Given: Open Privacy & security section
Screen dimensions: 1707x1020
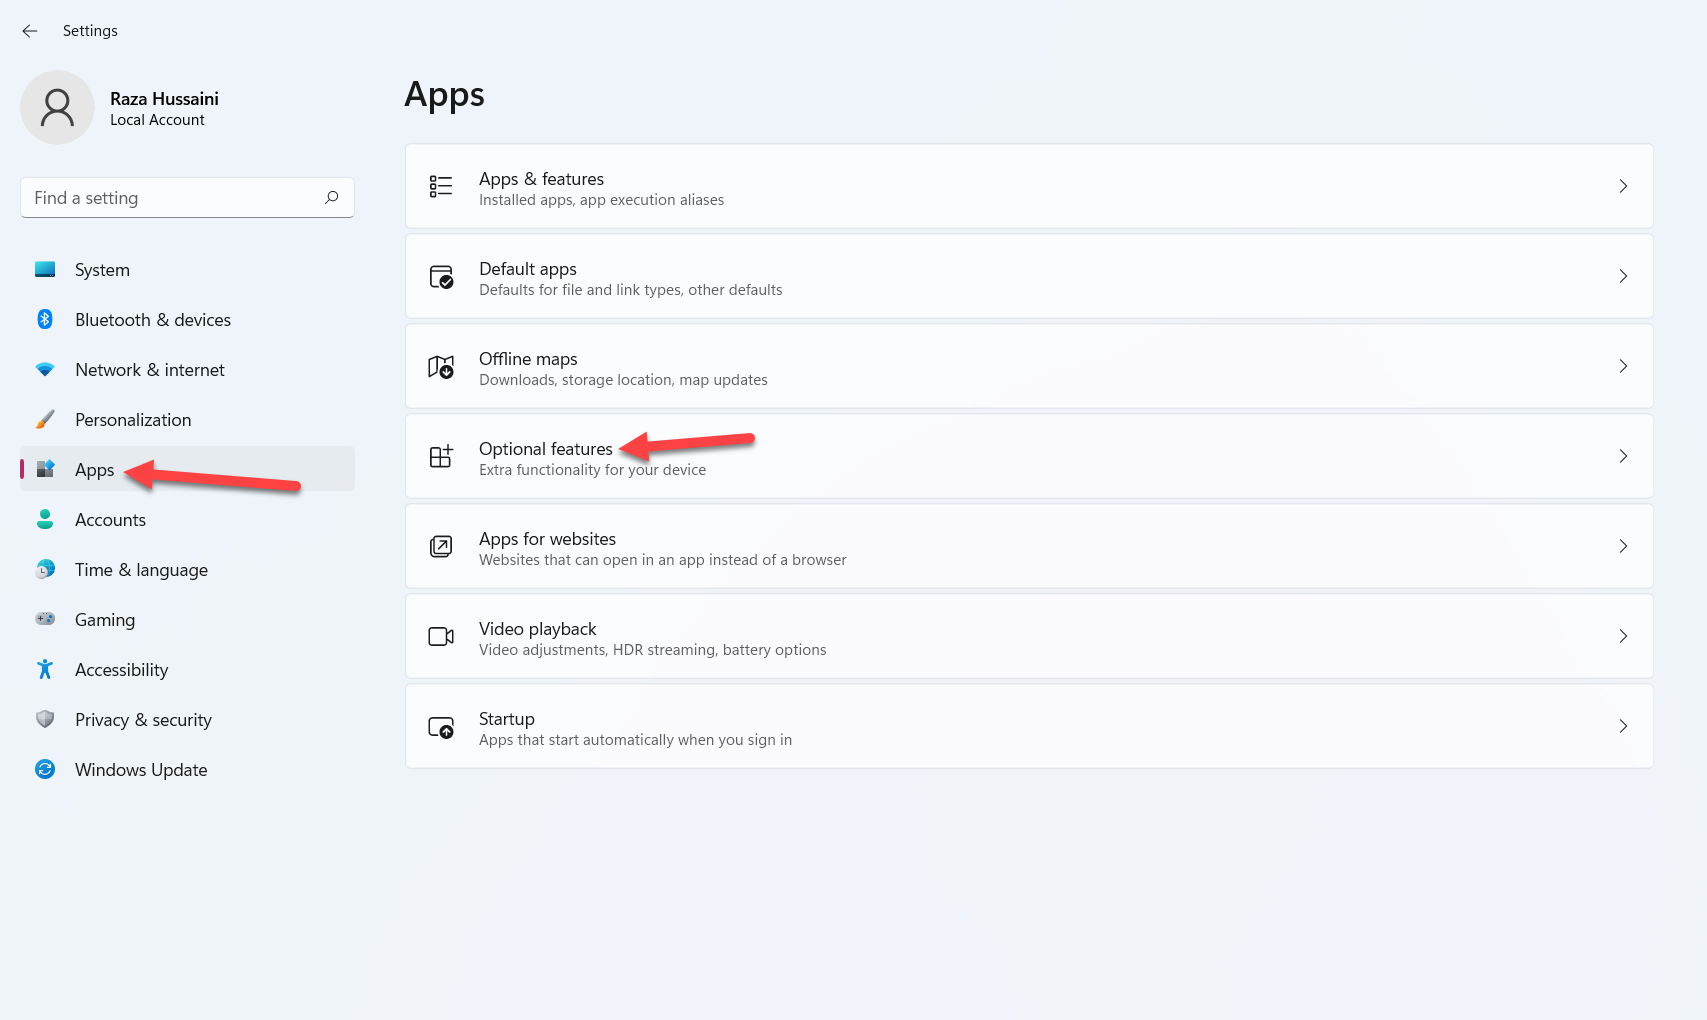Looking at the screenshot, I should coord(143,720).
